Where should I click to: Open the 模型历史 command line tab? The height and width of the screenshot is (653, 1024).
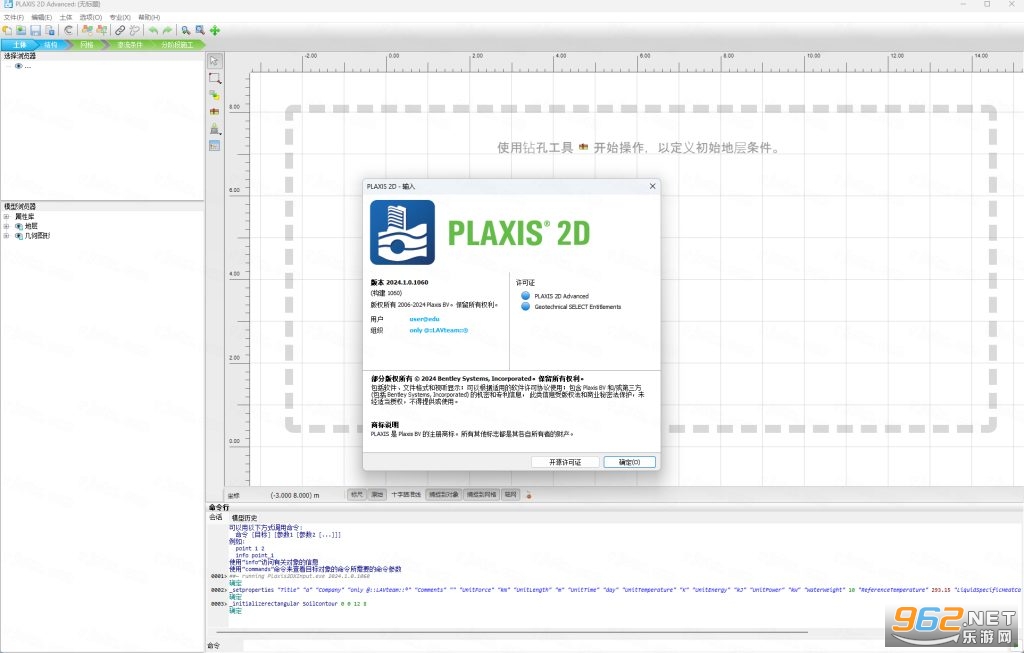(x=244, y=517)
